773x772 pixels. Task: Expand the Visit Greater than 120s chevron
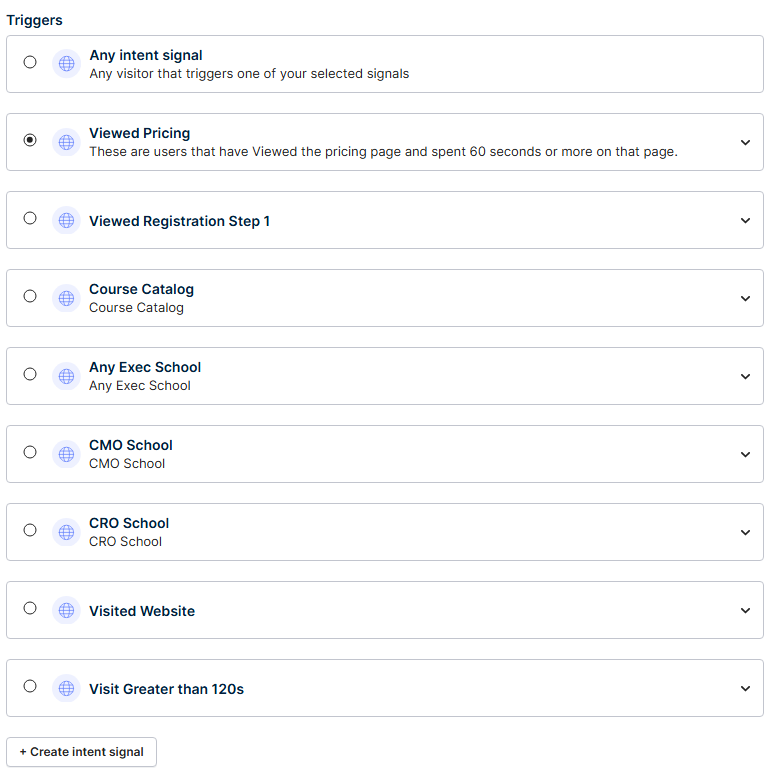click(x=745, y=689)
